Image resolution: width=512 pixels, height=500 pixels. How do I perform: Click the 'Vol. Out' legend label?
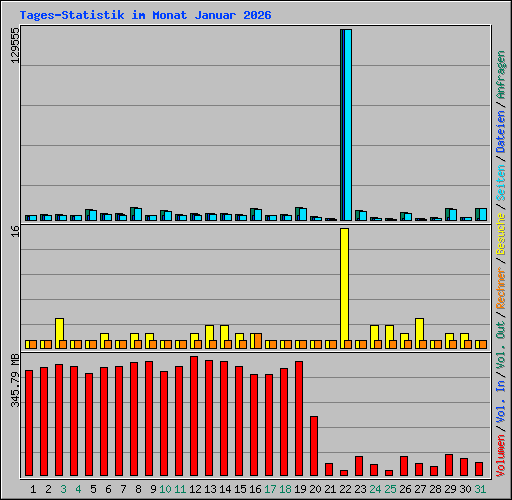[x=501, y=344]
